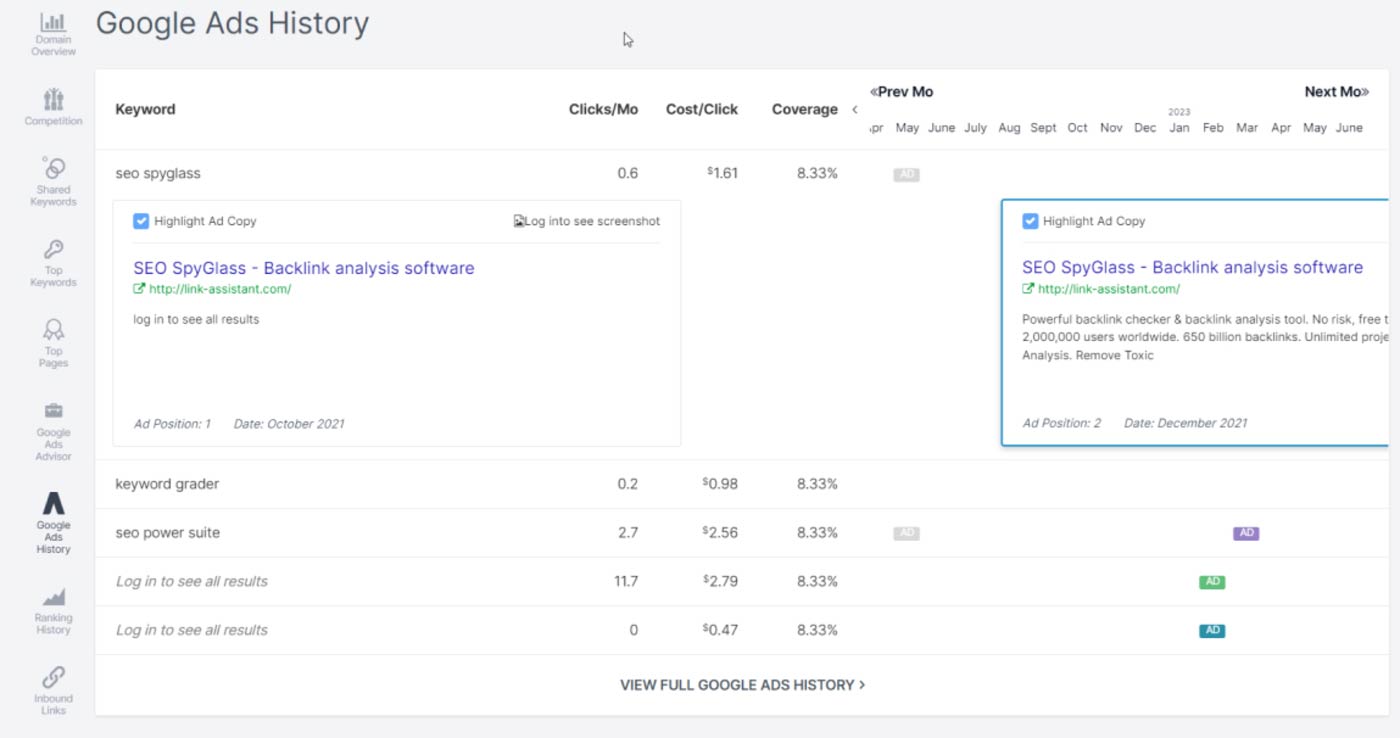Click the Google Ads History page heading
Image resolution: width=1400 pixels, height=738 pixels.
point(232,23)
